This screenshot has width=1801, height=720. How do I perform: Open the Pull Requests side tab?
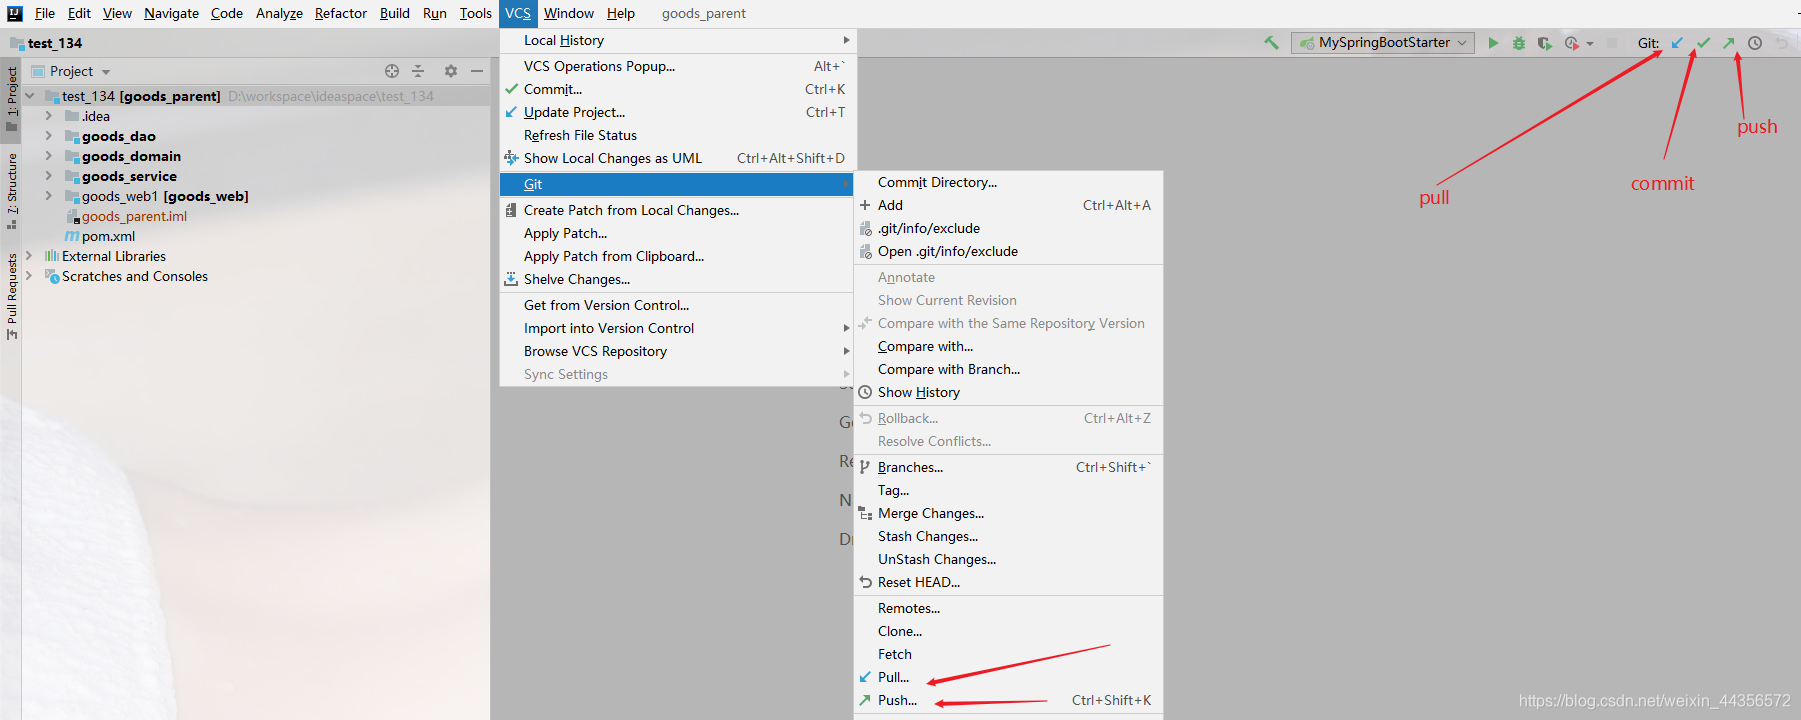pyautogui.click(x=12, y=295)
